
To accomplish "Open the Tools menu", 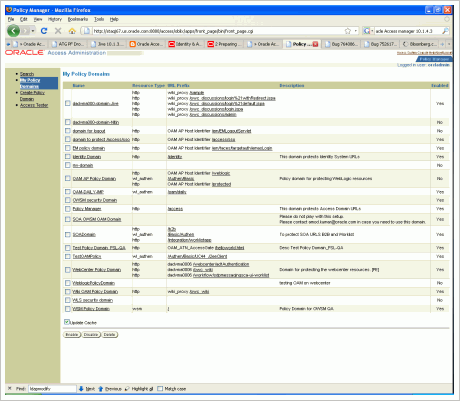I will click(99, 19).
